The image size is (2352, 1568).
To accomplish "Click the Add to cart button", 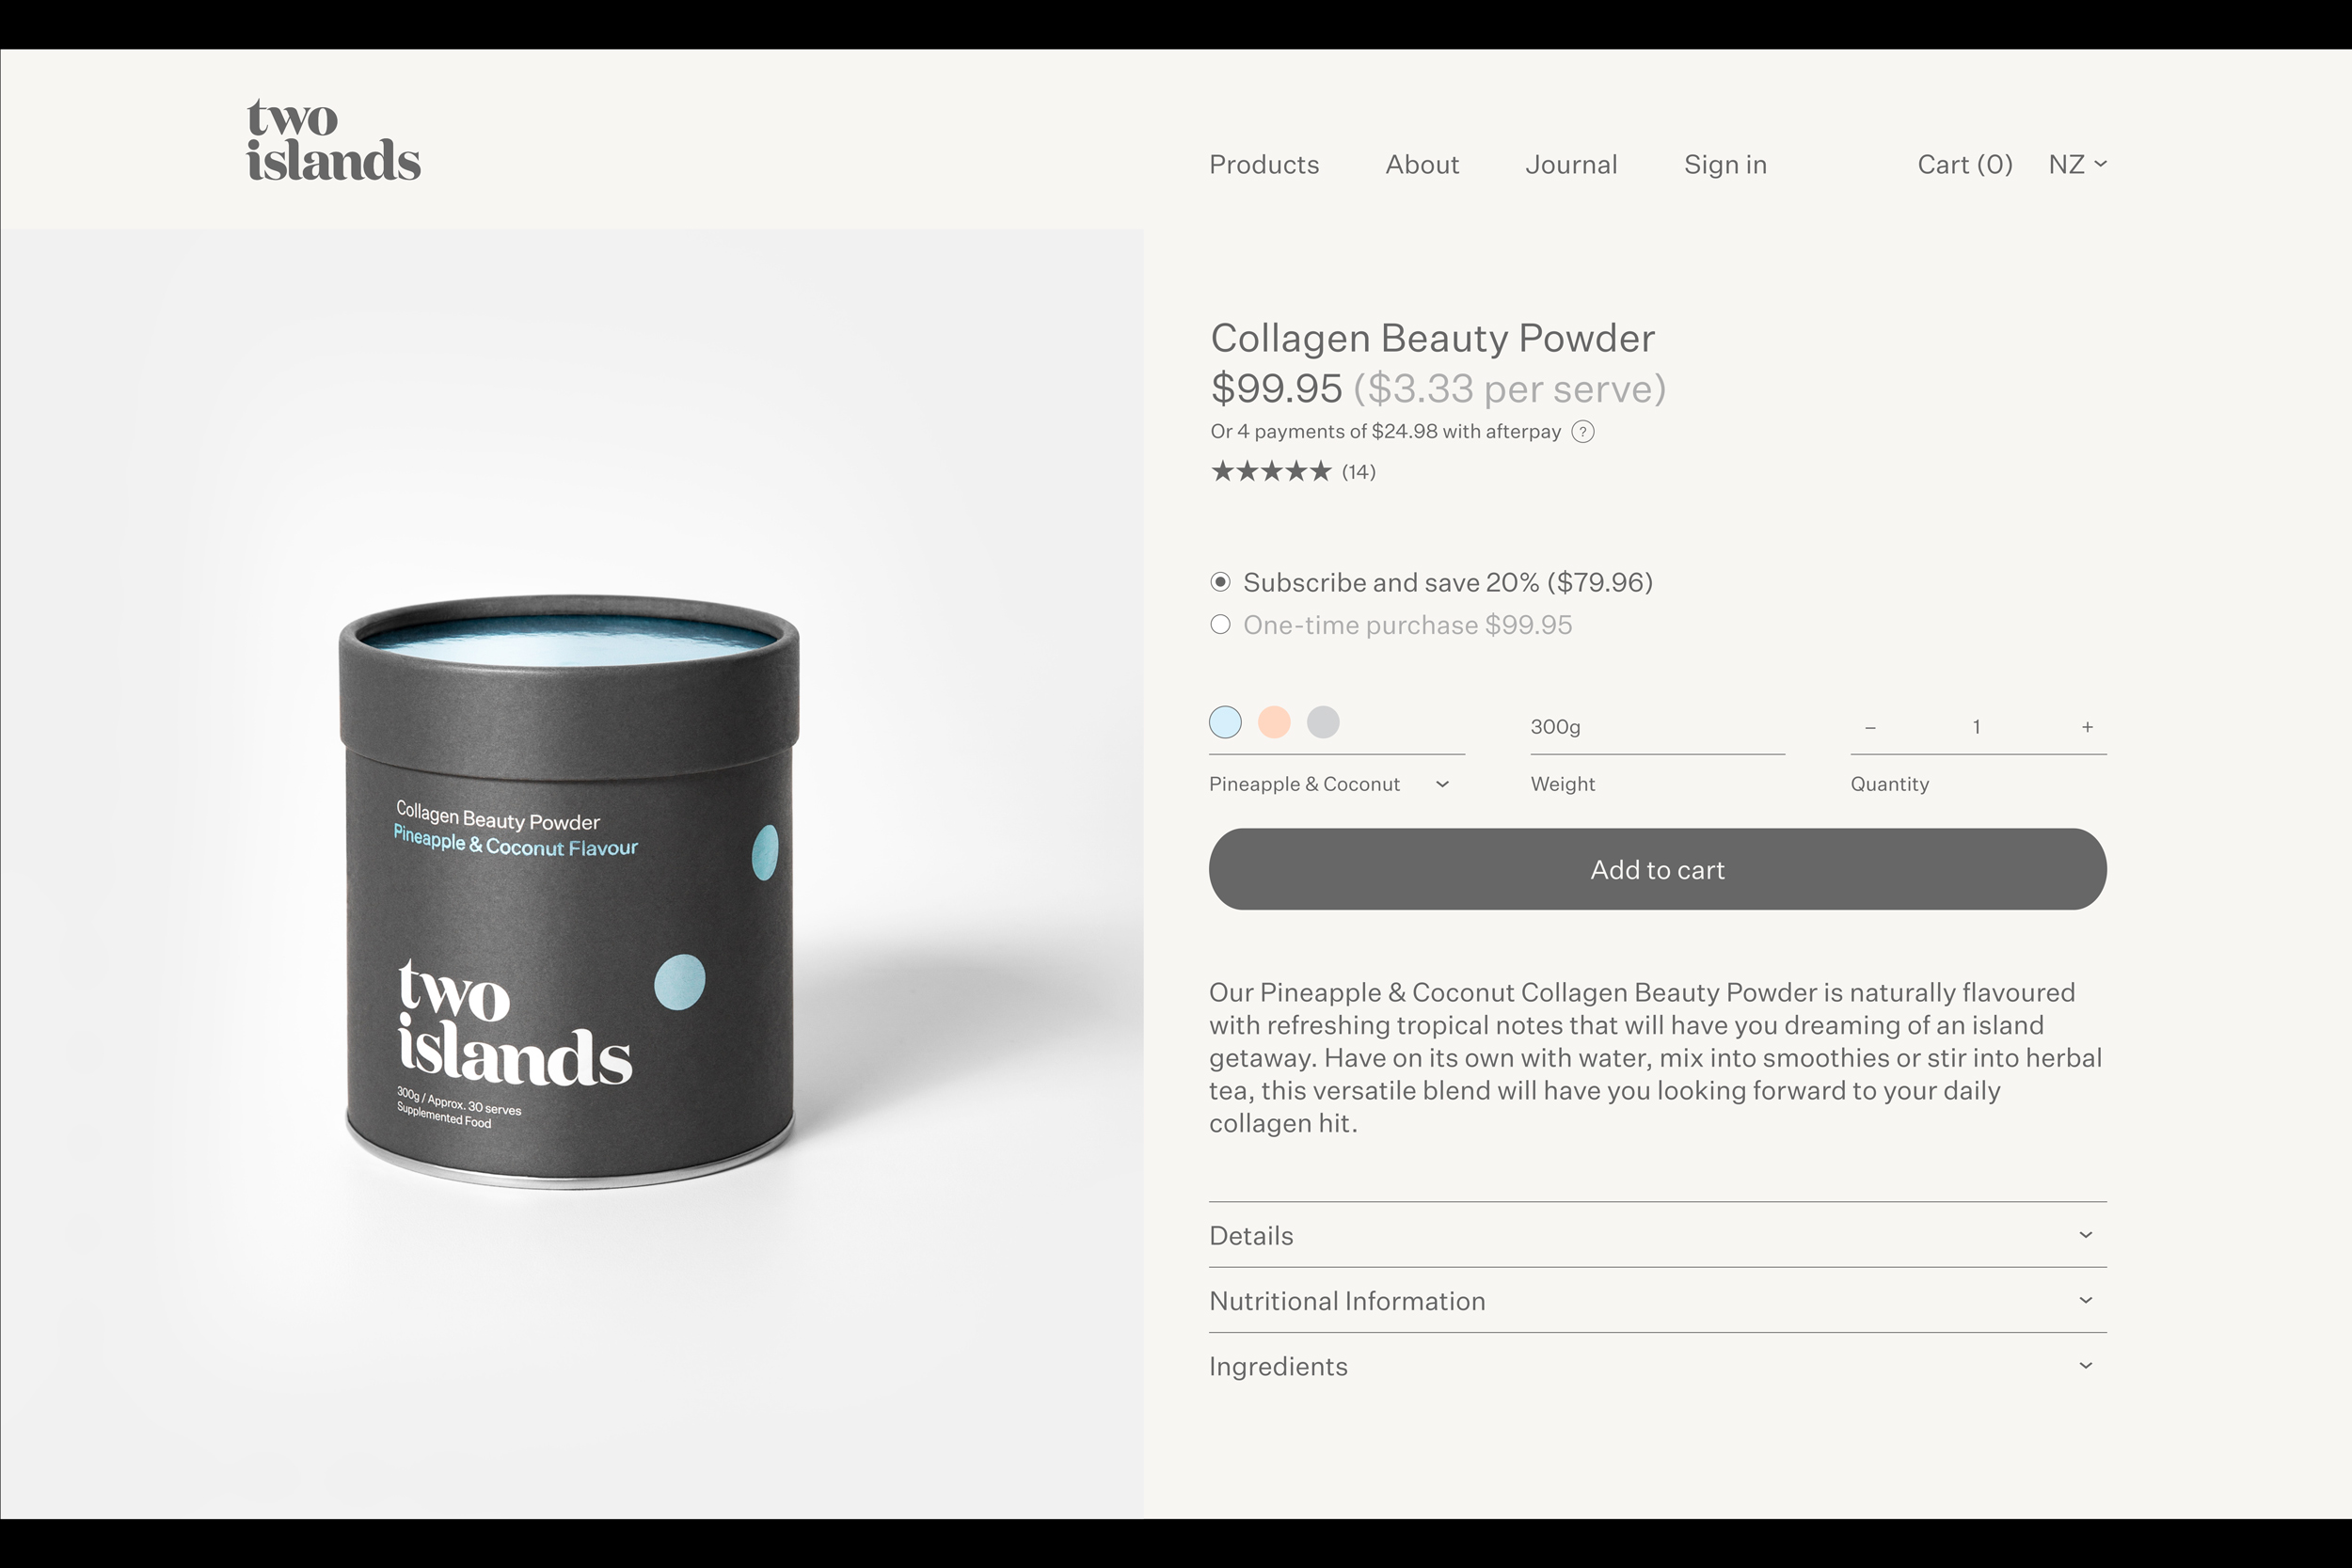I will pyautogui.click(x=1657, y=869).
